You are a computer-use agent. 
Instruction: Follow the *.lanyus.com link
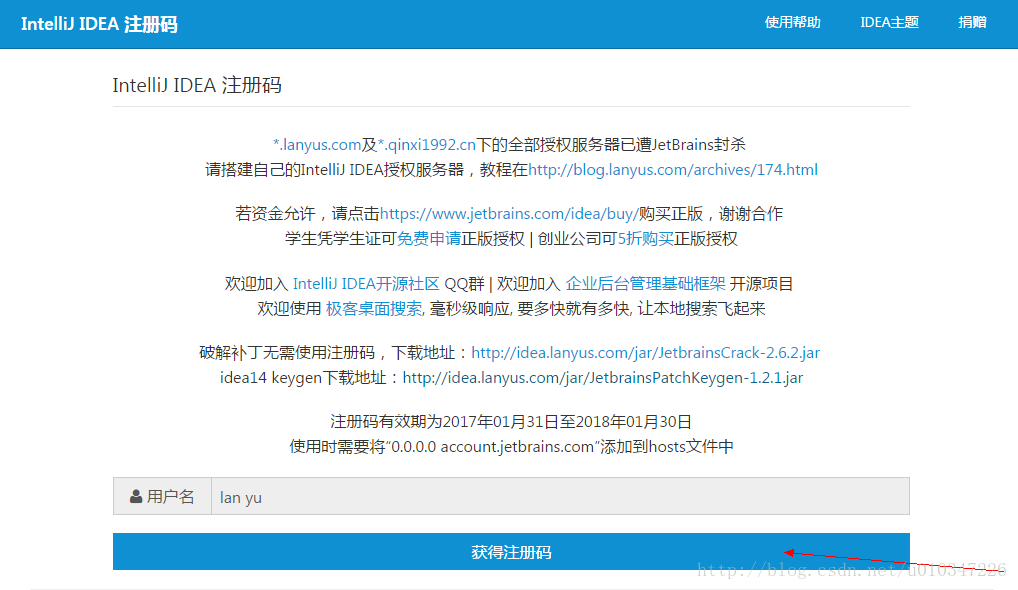(x=317, y=145)
